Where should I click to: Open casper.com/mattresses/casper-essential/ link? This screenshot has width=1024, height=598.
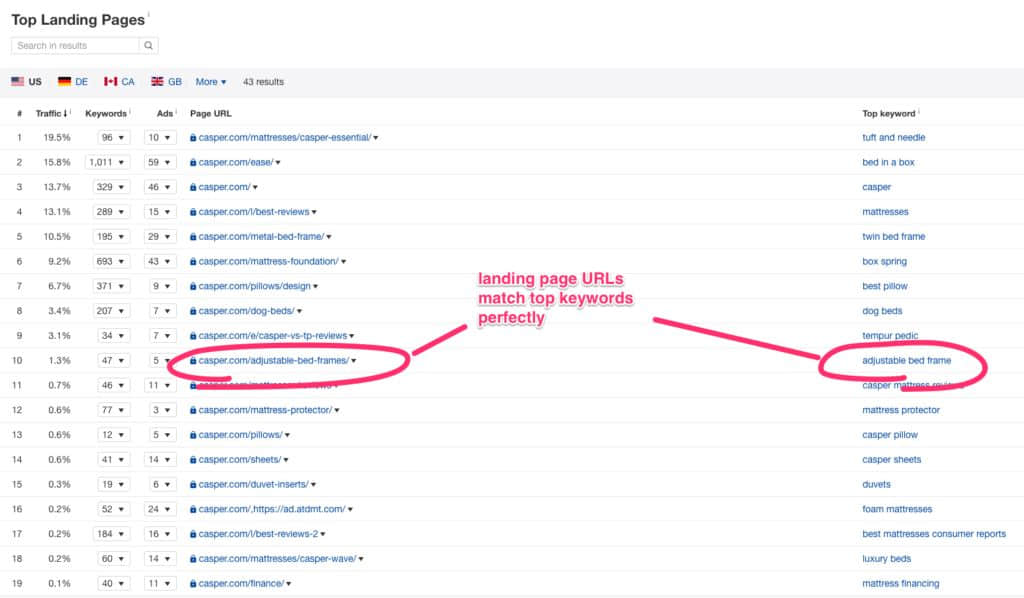coord(285,138)
